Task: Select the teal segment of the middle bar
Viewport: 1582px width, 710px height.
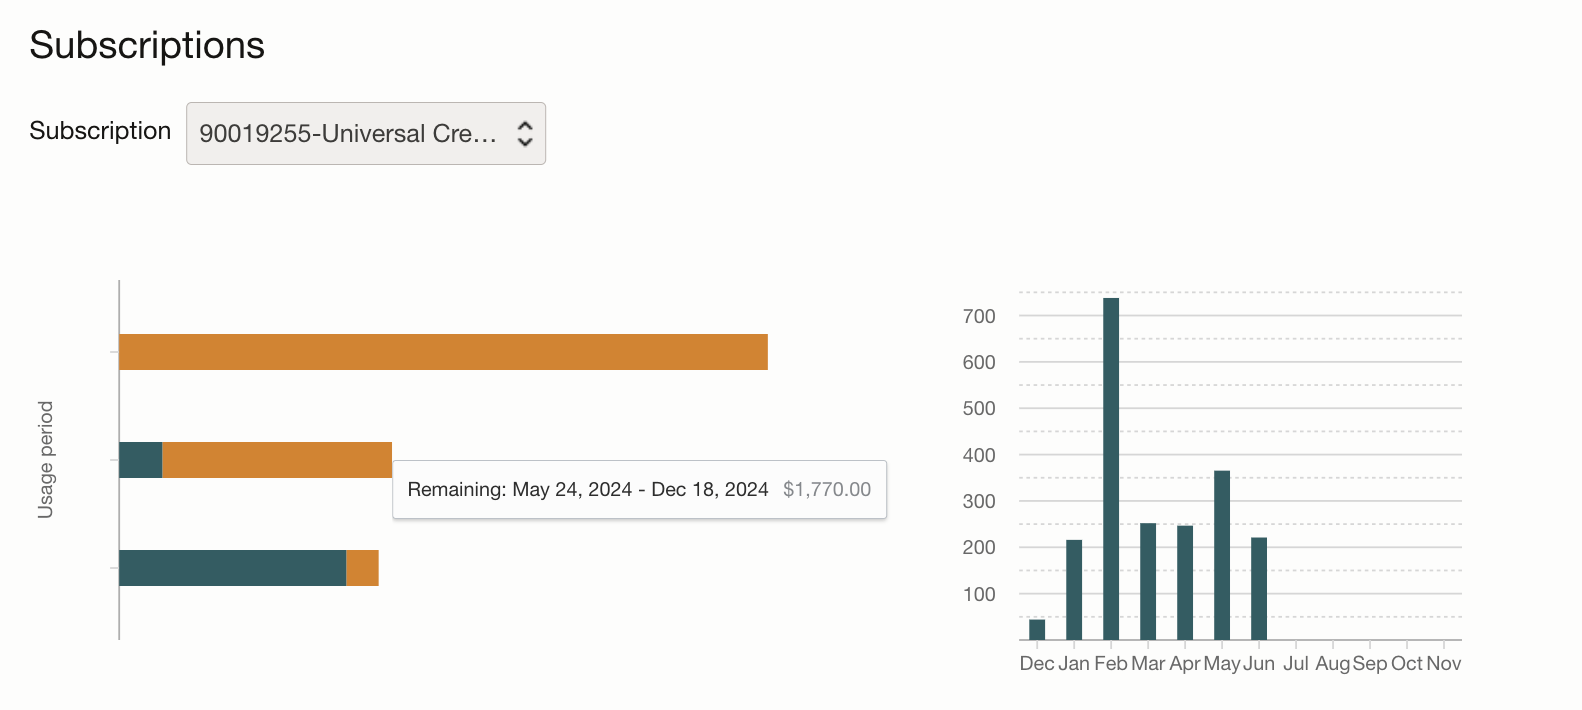Action: point(141,460)
